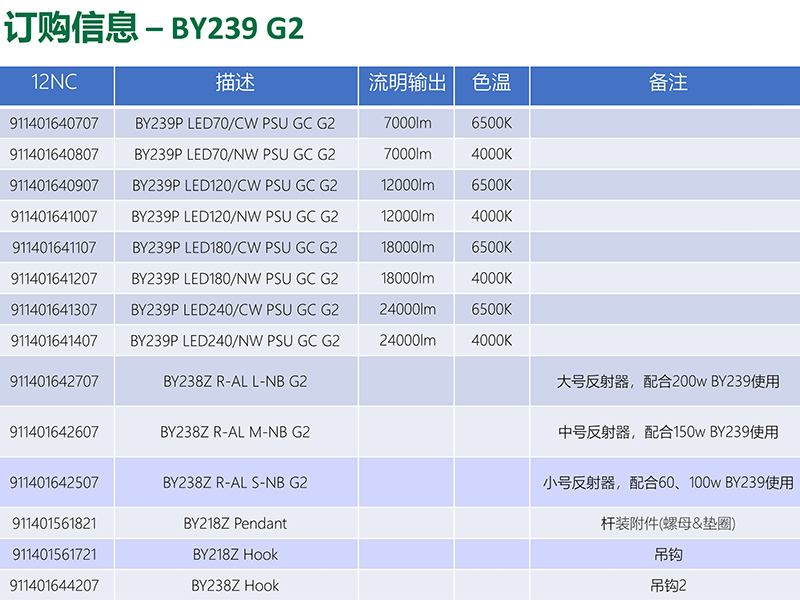Select order code 911401641307

[54, 310]
